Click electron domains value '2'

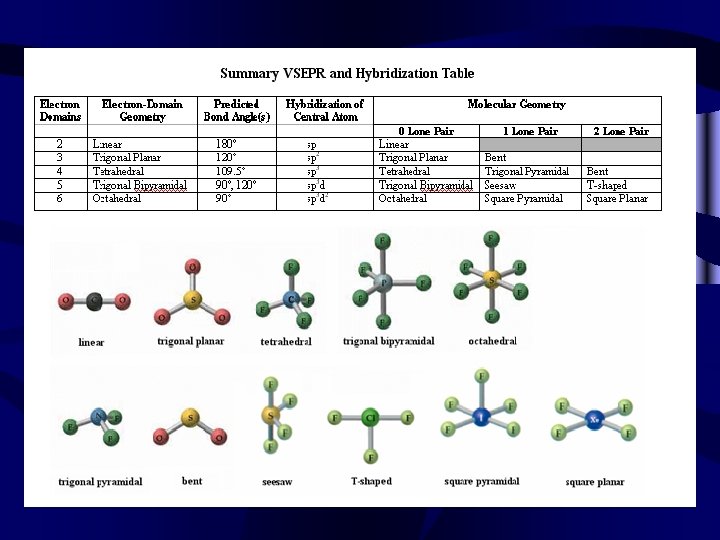point(59,144)
